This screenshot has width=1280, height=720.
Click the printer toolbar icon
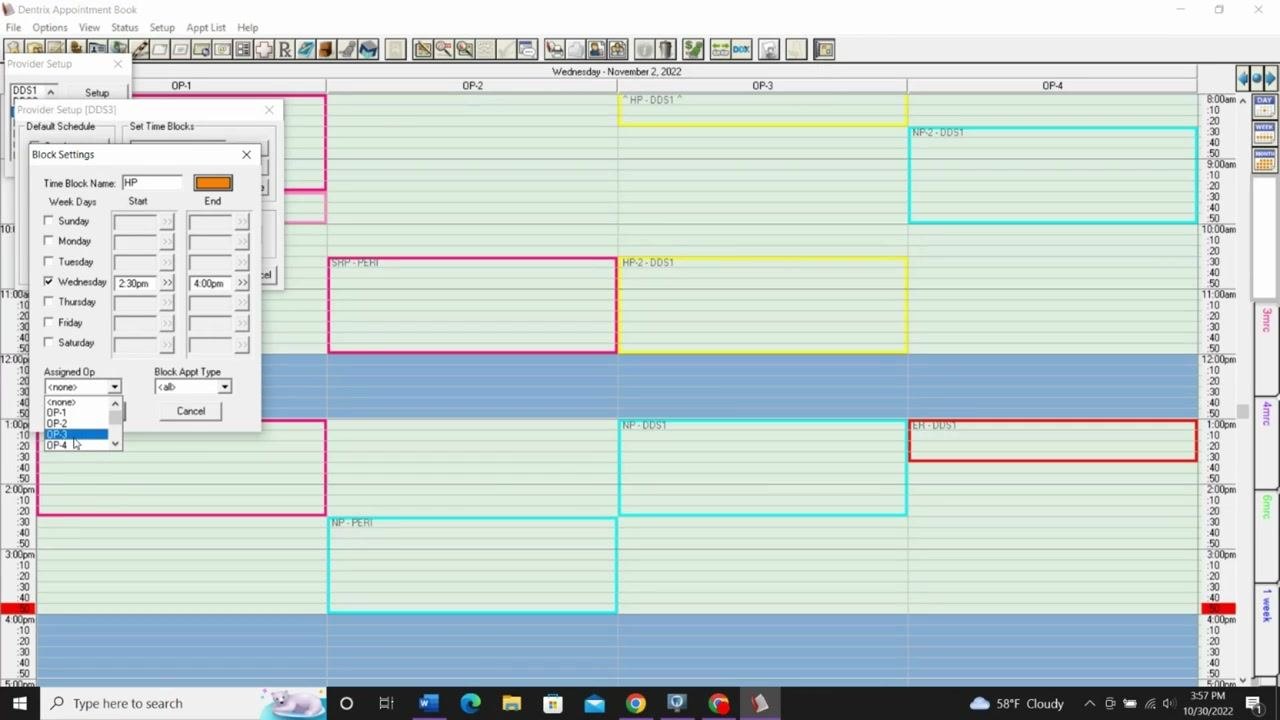coord(554,49)
